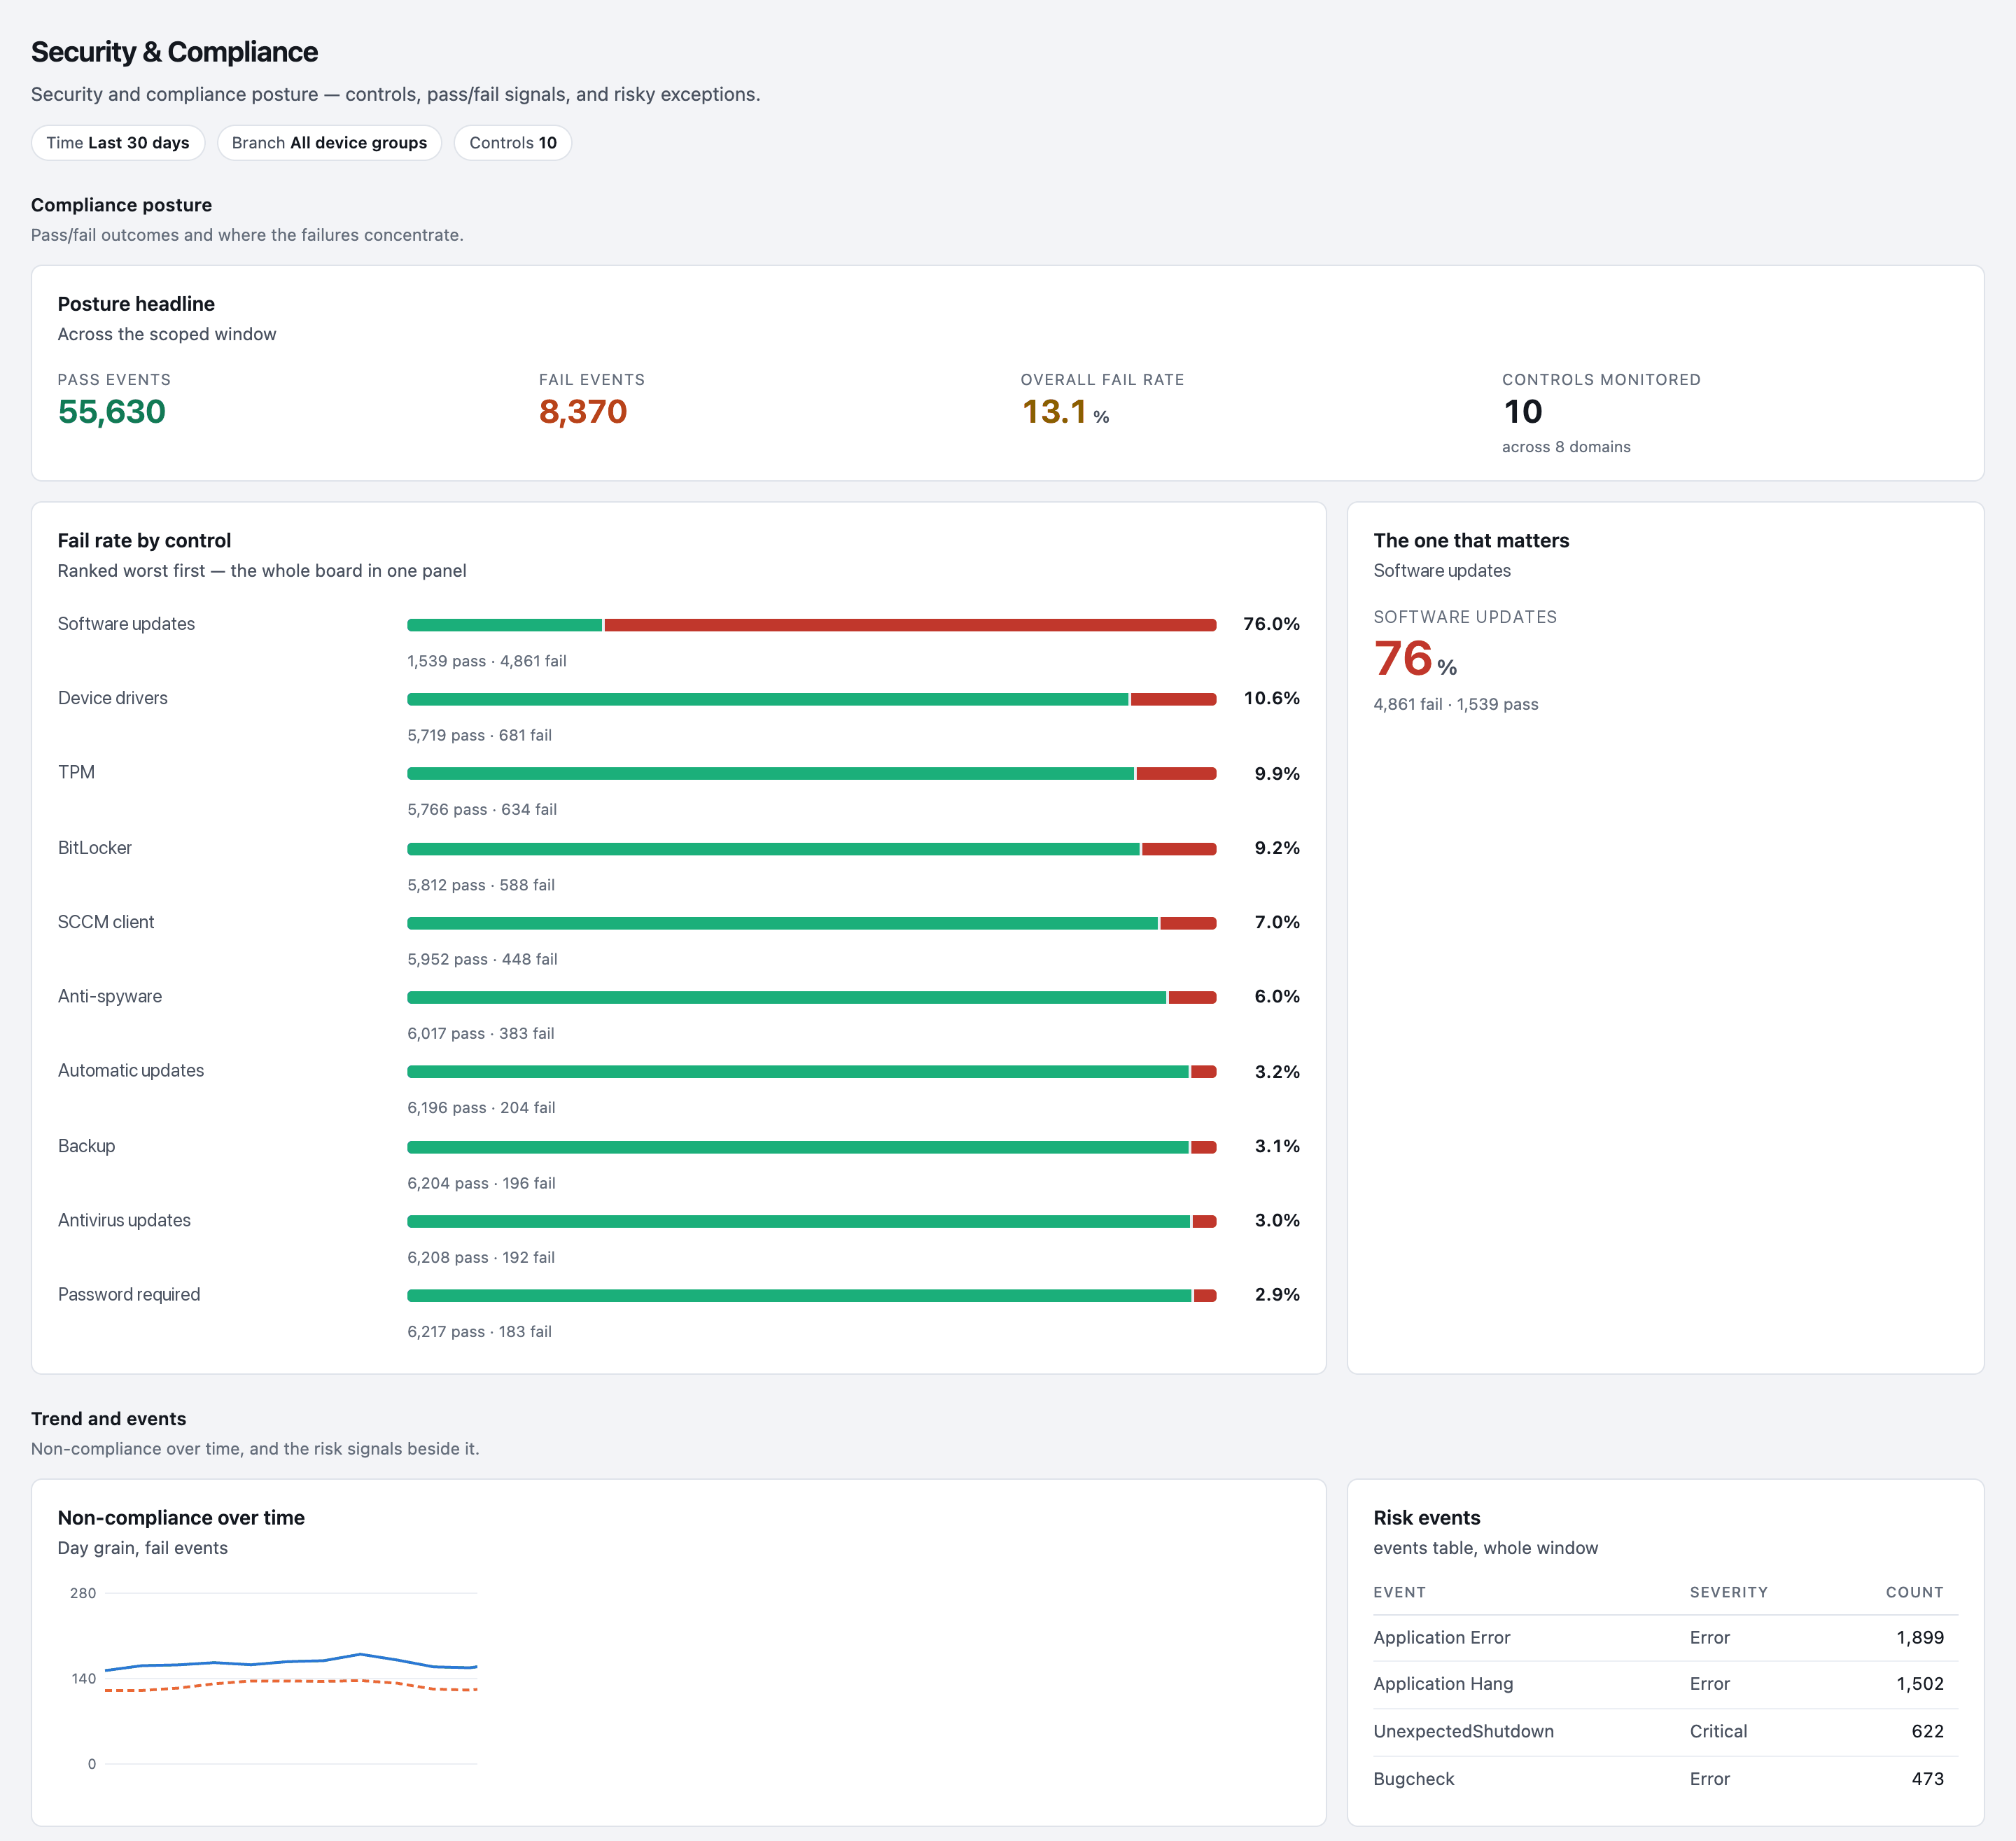
Task: Click the 'across 8 domains' note
Action: tap(1566, 447)
